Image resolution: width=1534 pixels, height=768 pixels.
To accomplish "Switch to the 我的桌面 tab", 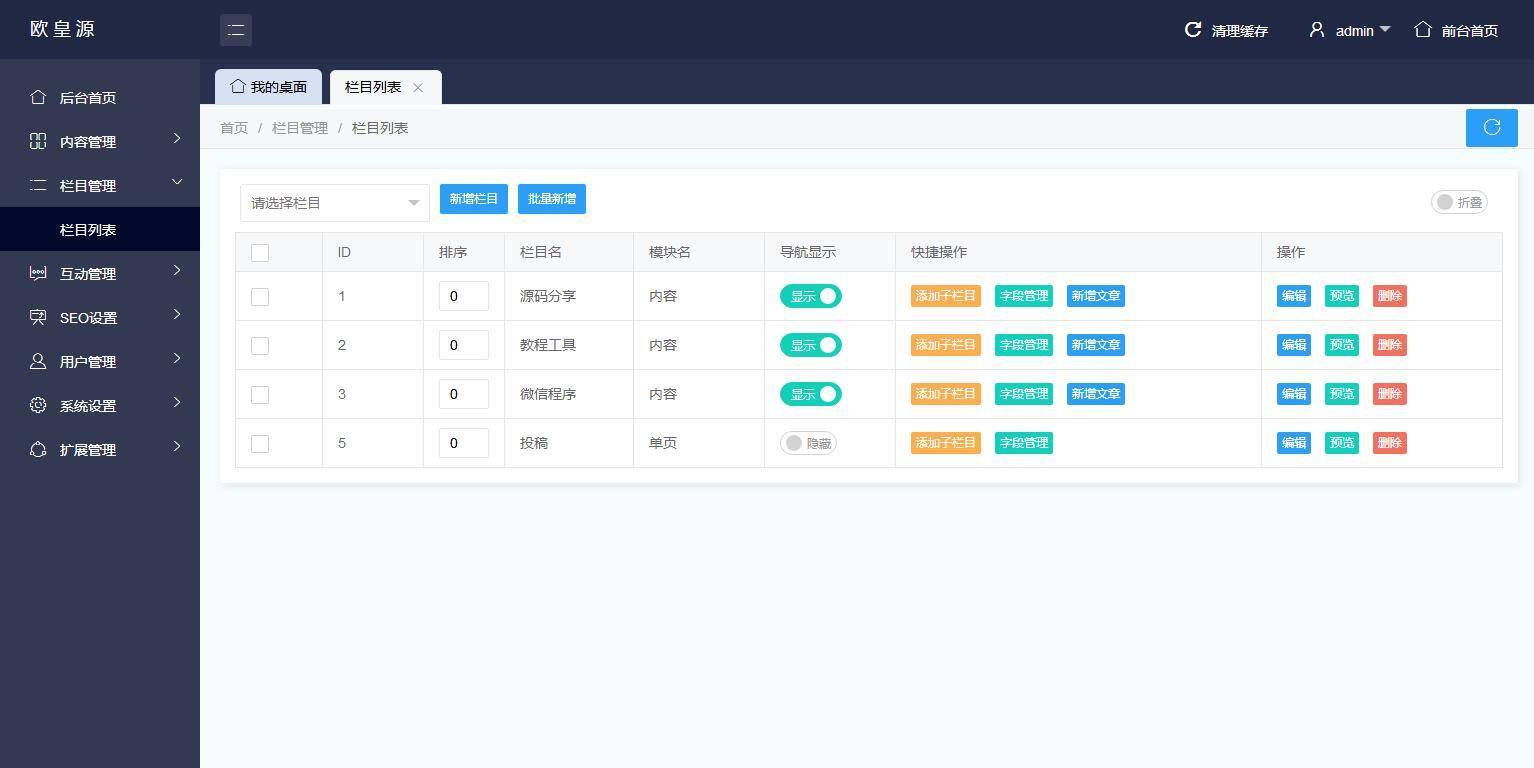I will pyautogui.click(x=268, y=87).
